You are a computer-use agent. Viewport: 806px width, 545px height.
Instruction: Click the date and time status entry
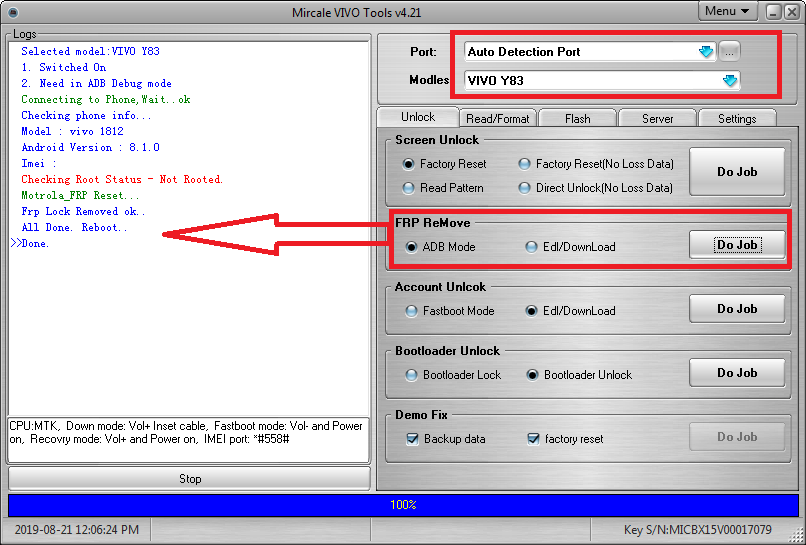pos(77,530)
